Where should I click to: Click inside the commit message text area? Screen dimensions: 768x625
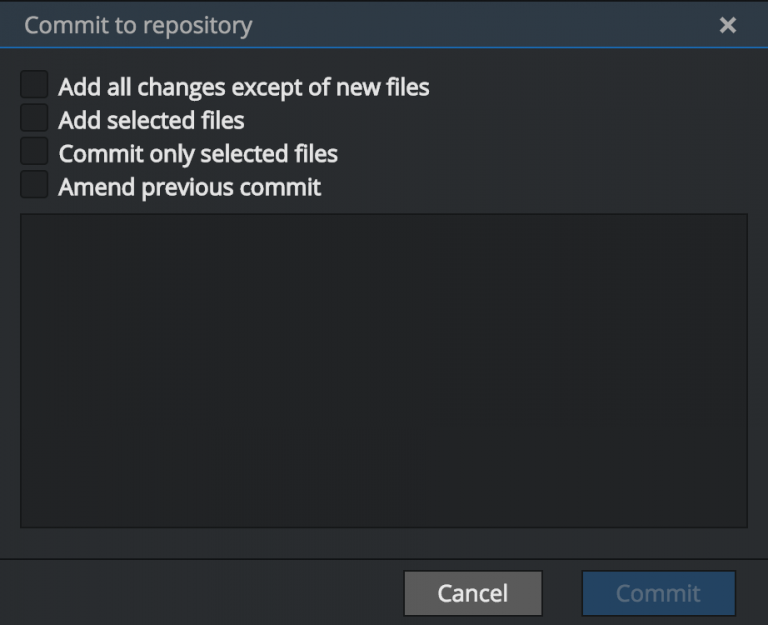(x=383, y=370)
